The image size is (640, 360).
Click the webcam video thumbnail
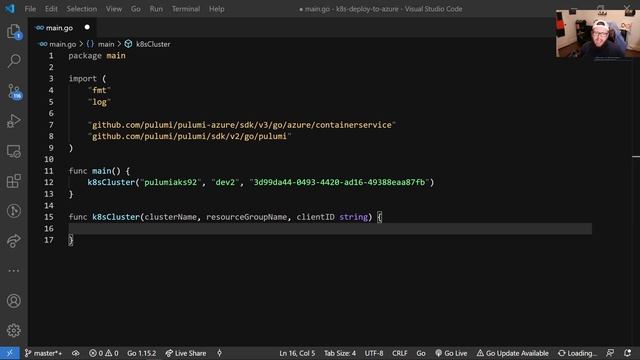[x=598, y=34]
